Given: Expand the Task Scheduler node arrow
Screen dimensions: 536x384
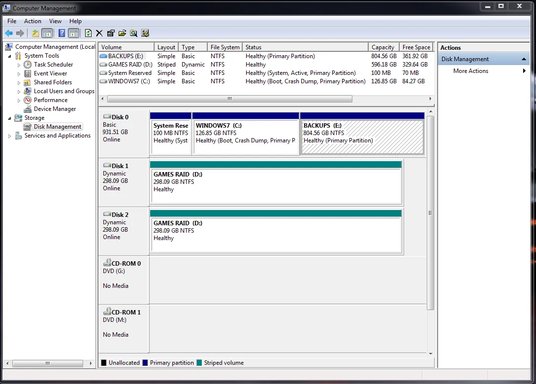Looking at the screenshot, I should pyautogui.click(x=19, y=65).
